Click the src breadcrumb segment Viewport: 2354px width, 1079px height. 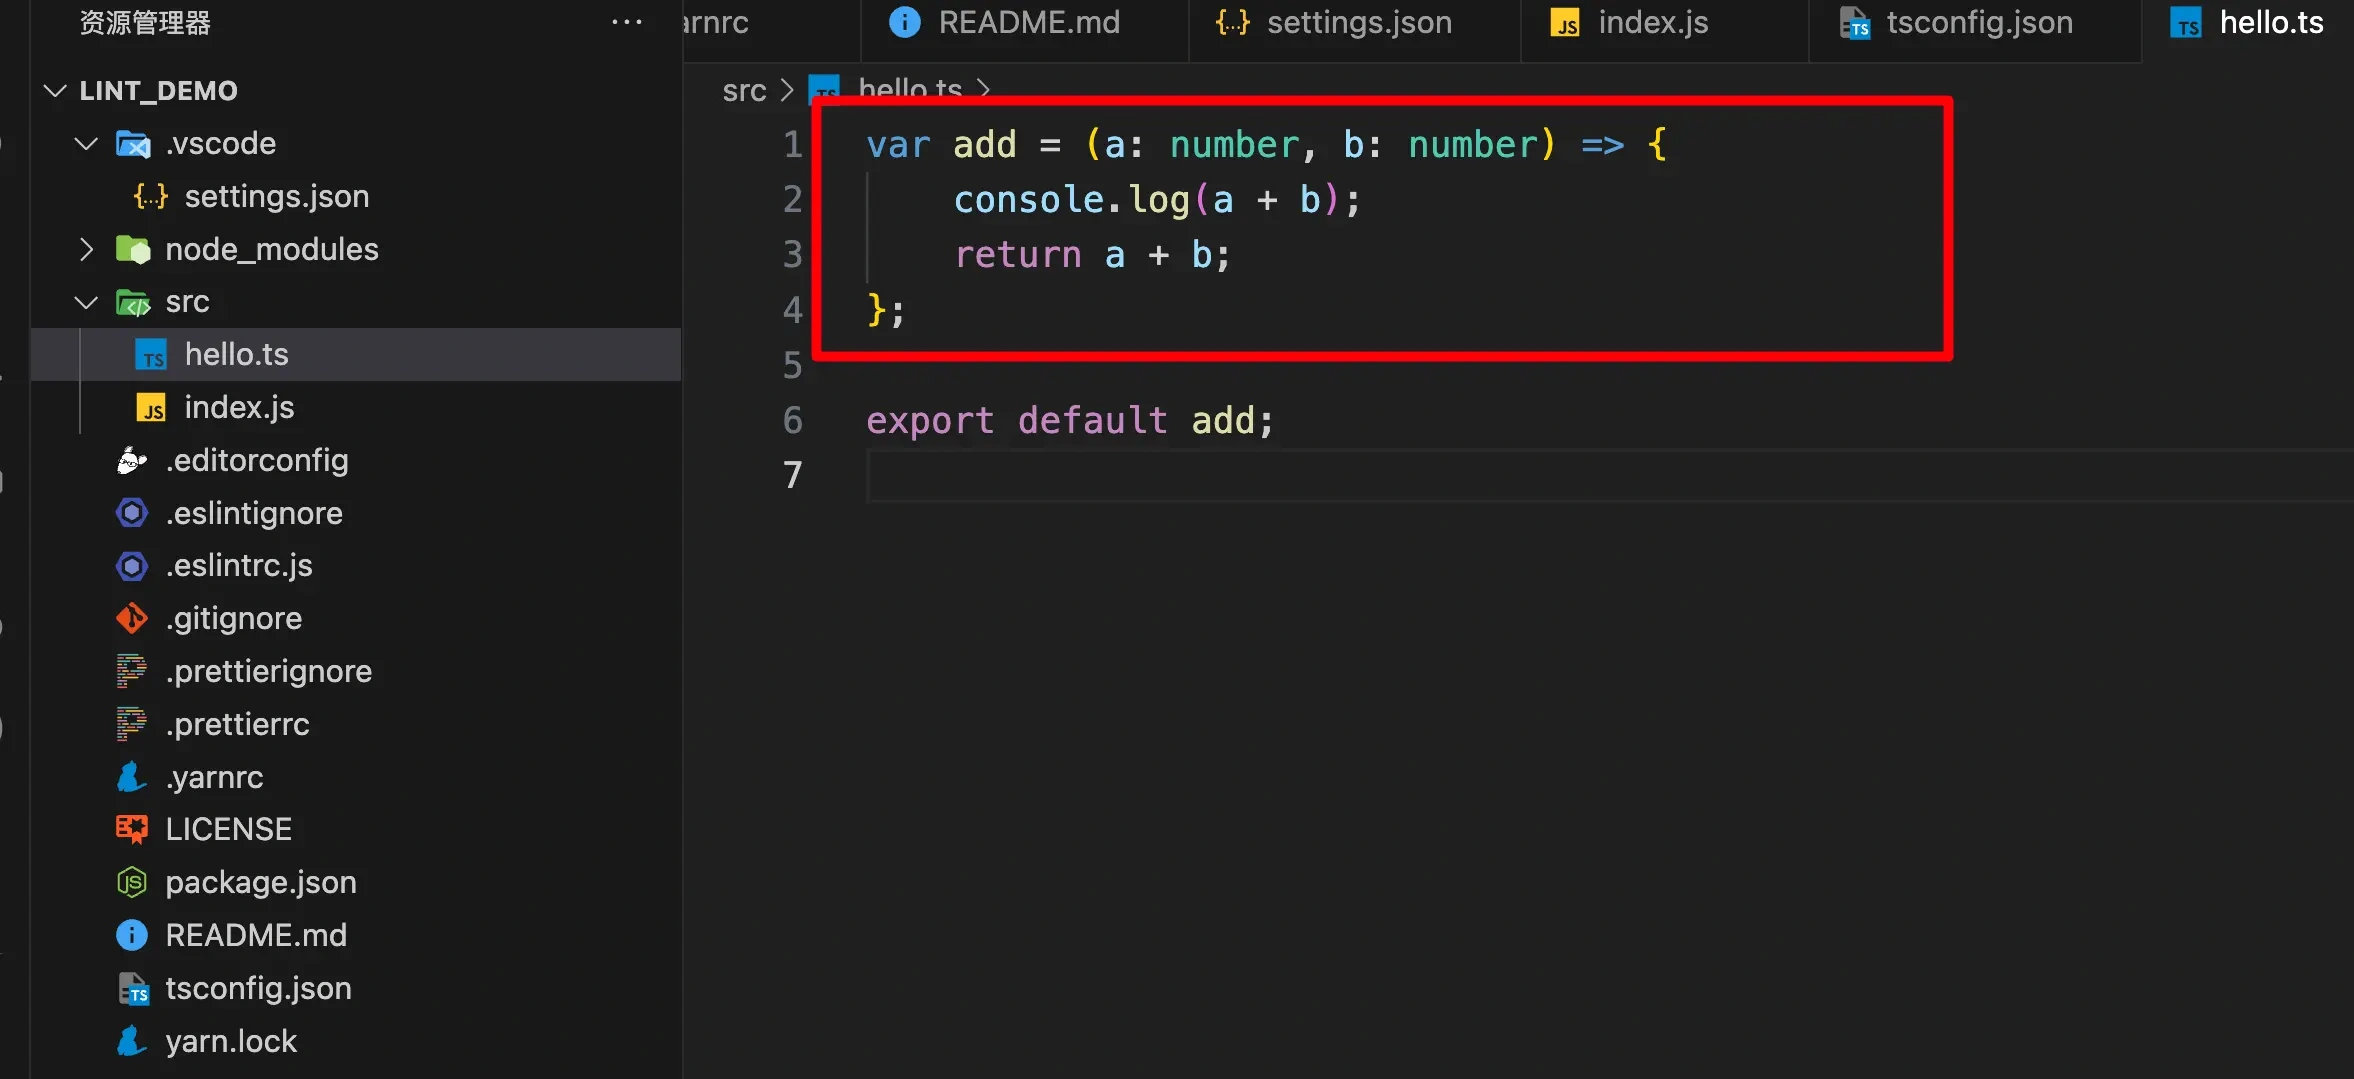coord(744,91)
